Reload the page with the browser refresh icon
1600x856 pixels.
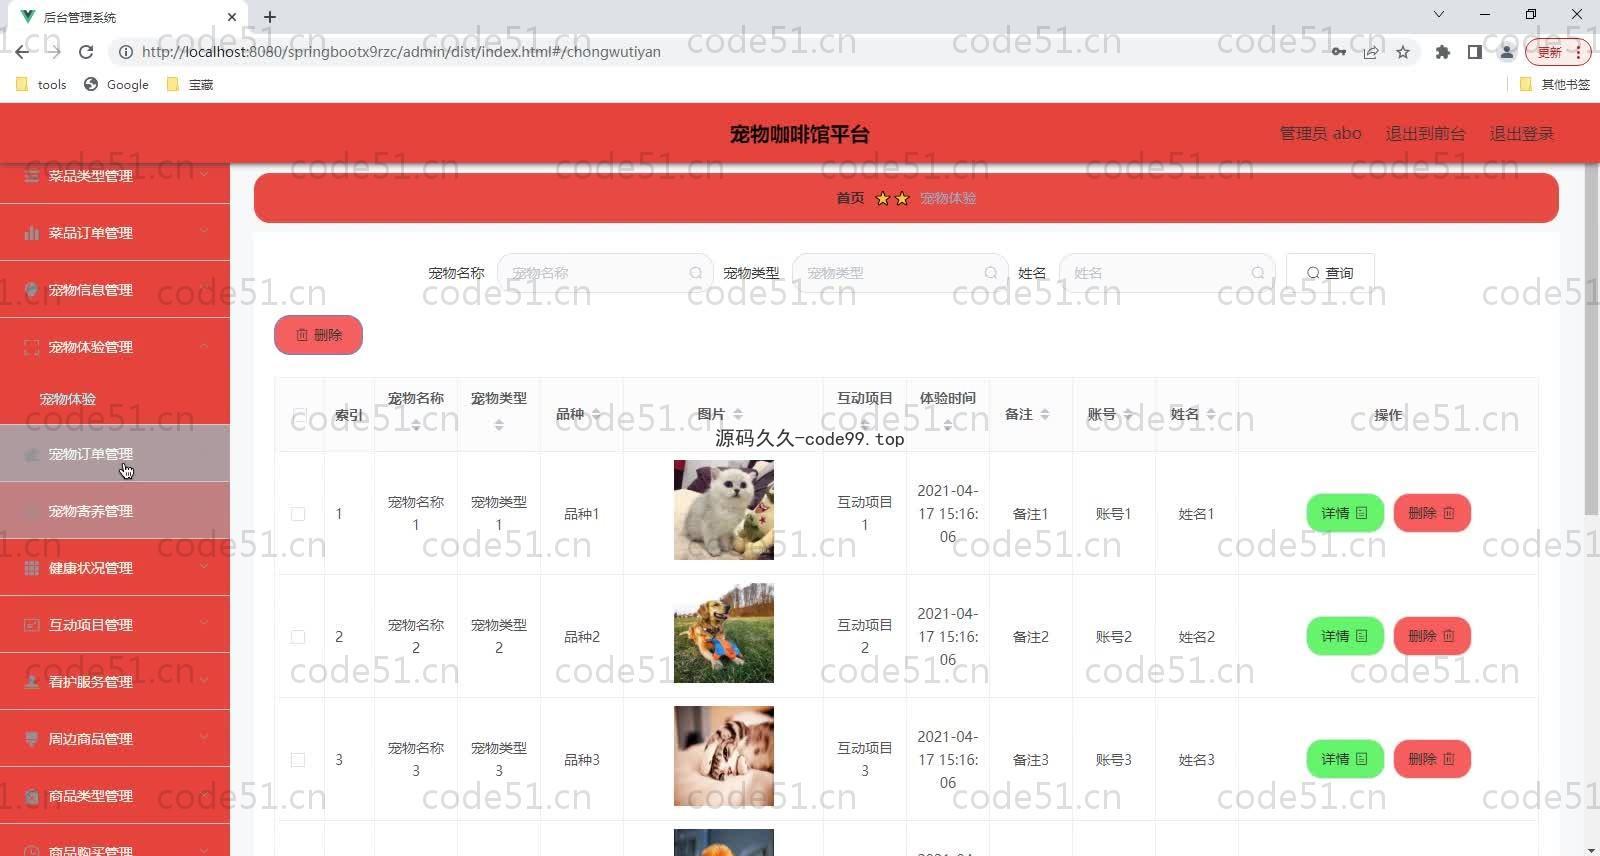[x=86, y=52]
